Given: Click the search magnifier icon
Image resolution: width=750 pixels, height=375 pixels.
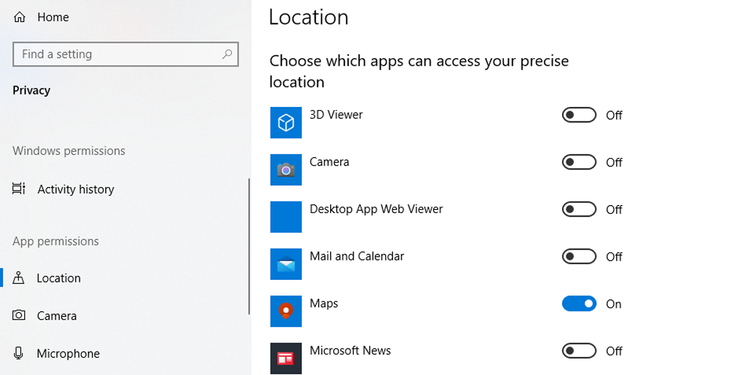Looking at the screenshot, I should pyautogui.click(x=227, y=54).
